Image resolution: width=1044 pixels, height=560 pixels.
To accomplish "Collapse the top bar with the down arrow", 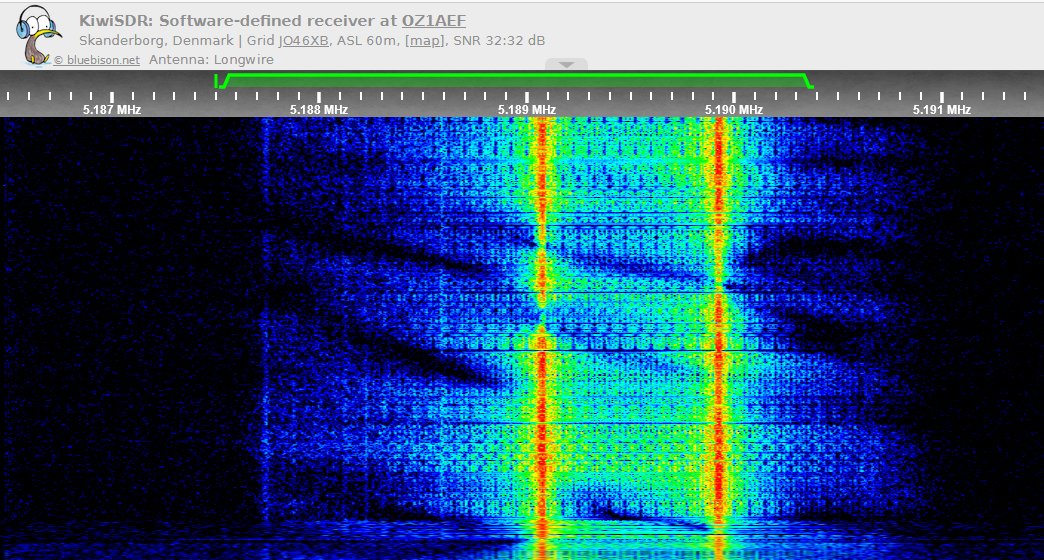I will pos(566,65).
